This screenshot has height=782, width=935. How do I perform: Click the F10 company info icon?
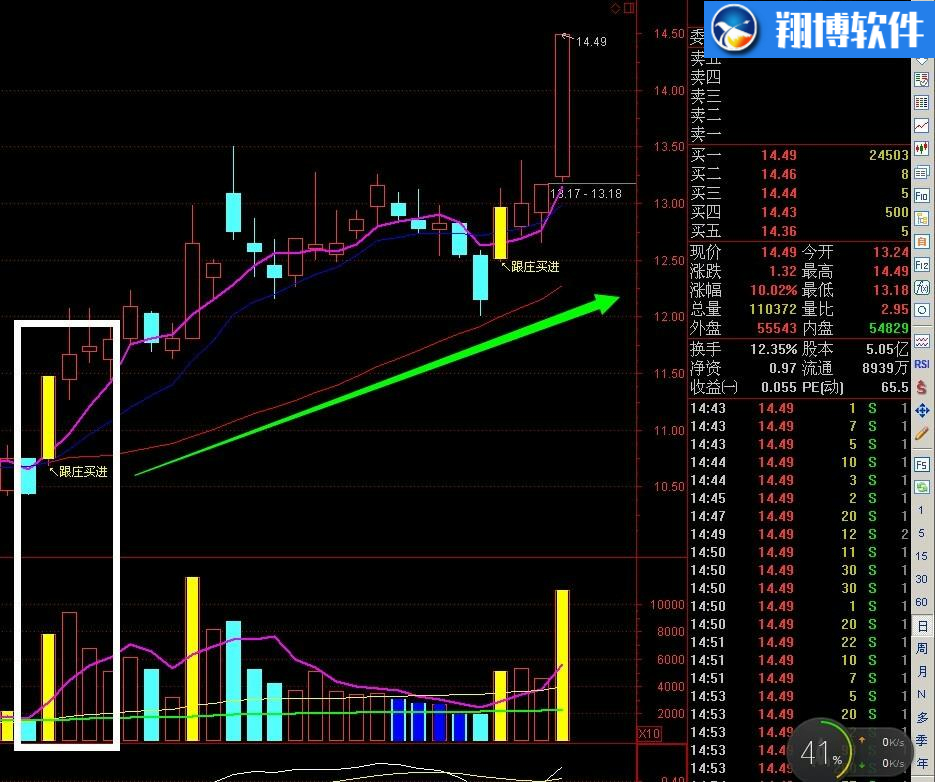pos(921,196)
